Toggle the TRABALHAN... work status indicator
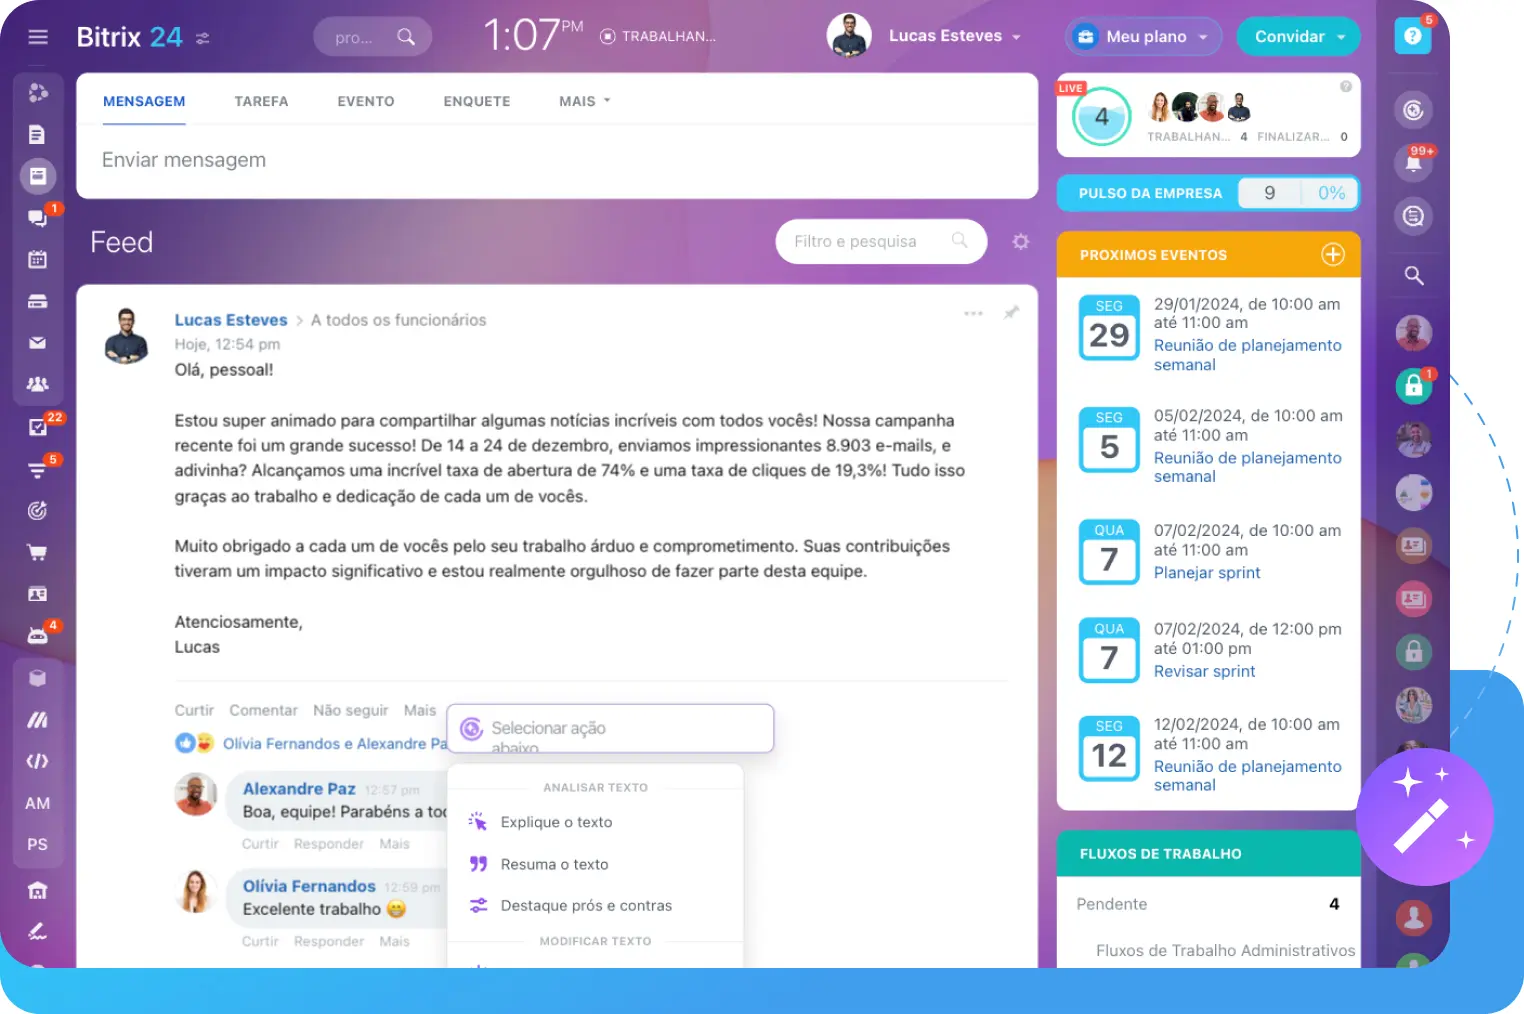The image size is (1524, 1014). (x=658, y=37)
